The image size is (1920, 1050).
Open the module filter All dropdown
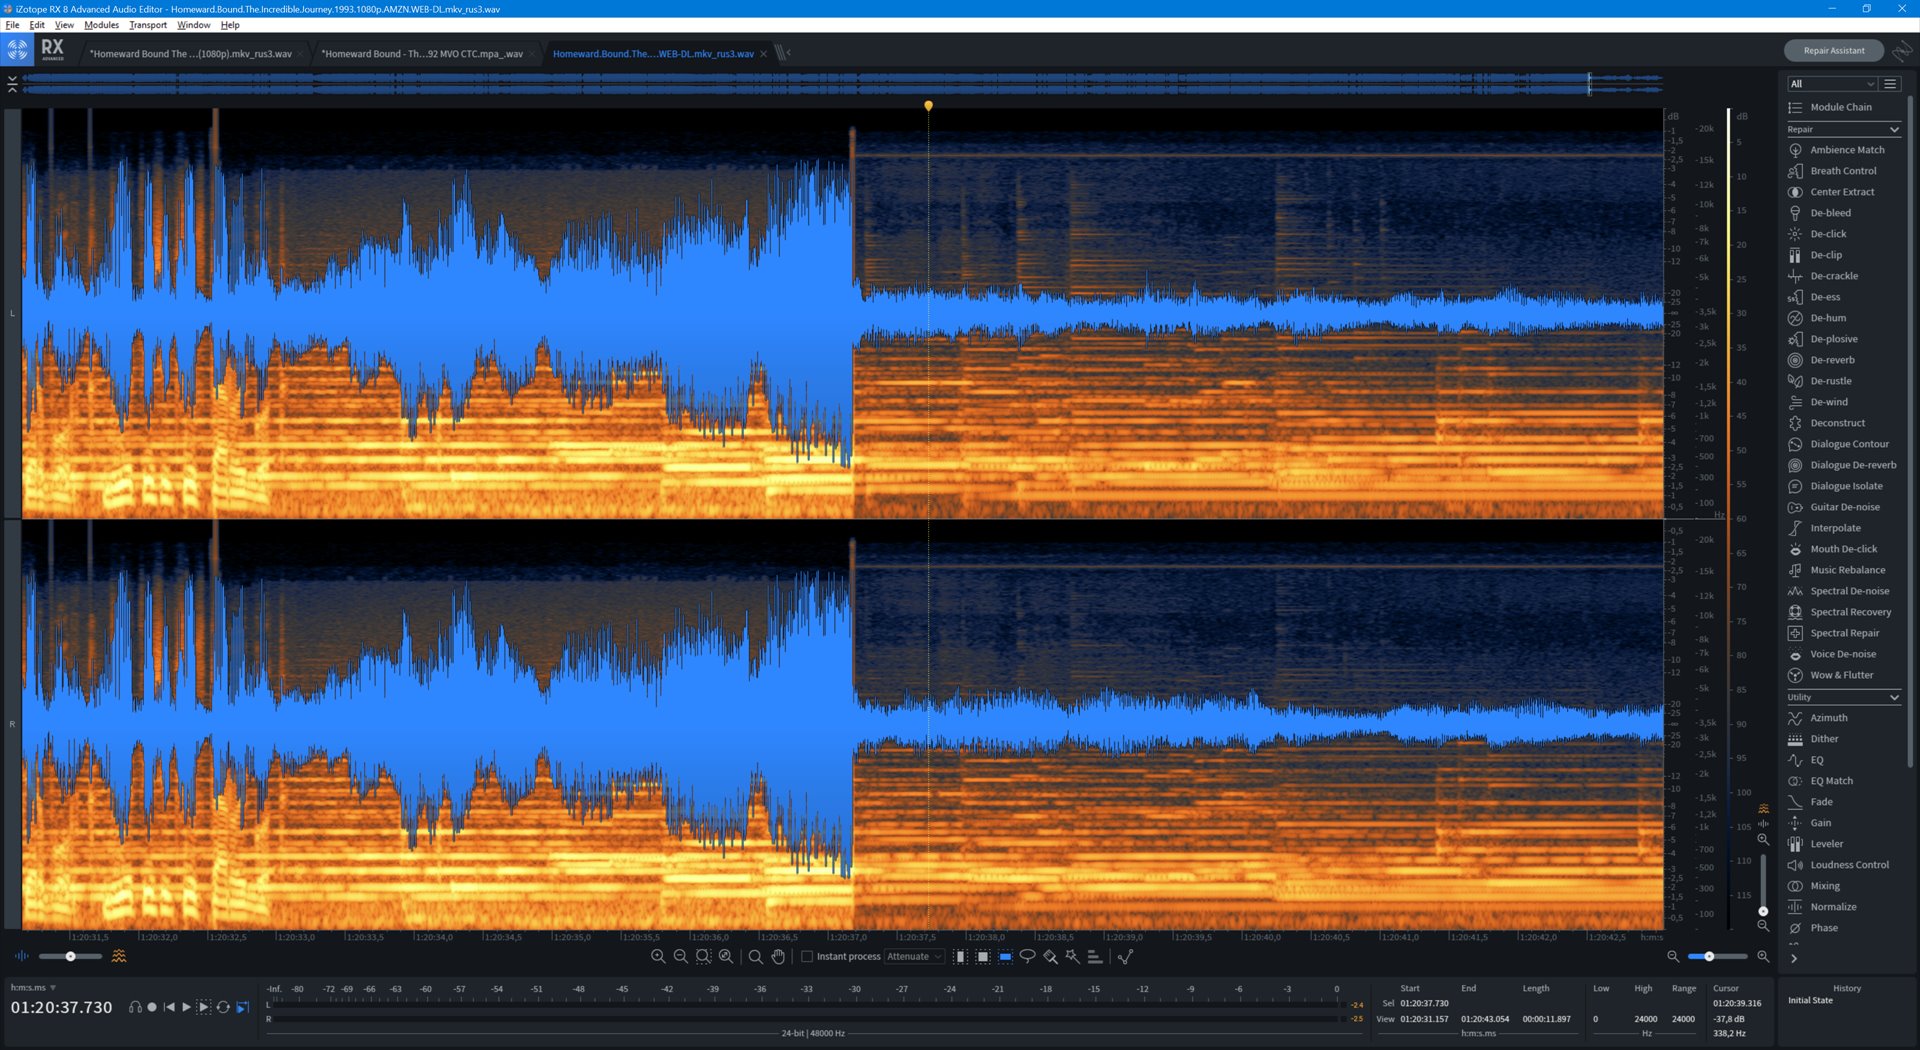1832,84
